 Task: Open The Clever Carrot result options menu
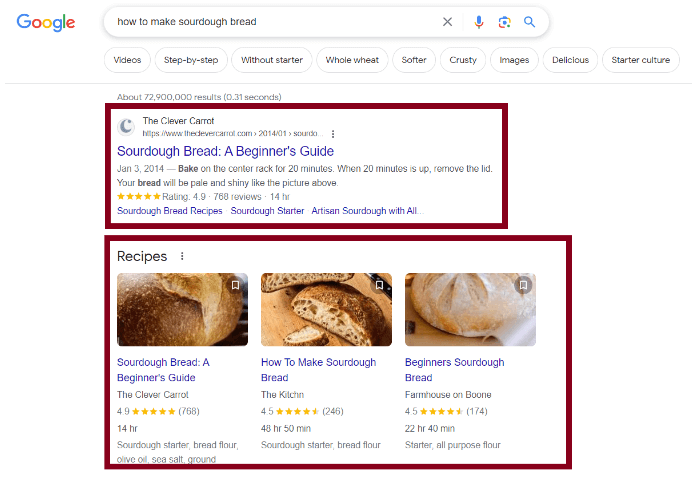click(333, 133)
